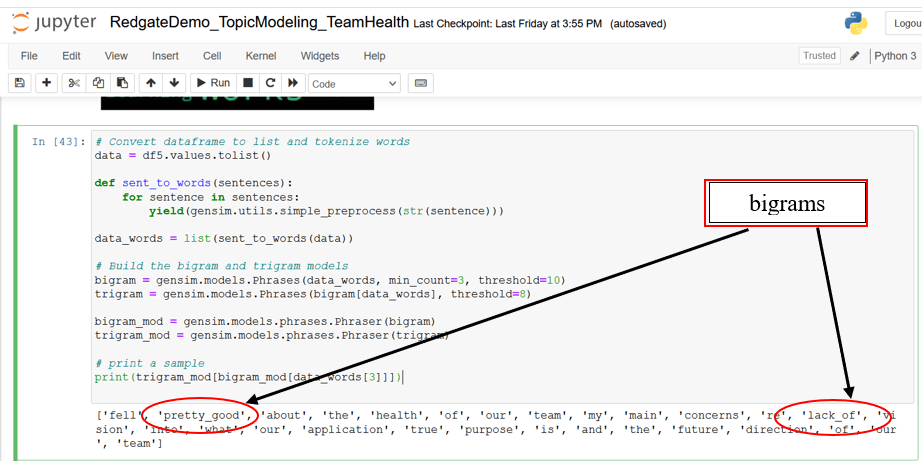Click the 'bigram_mod = ...Phraser(bigram)' line
The width and height of the screenshot is (923, 463).
click(x=265, y=321)
